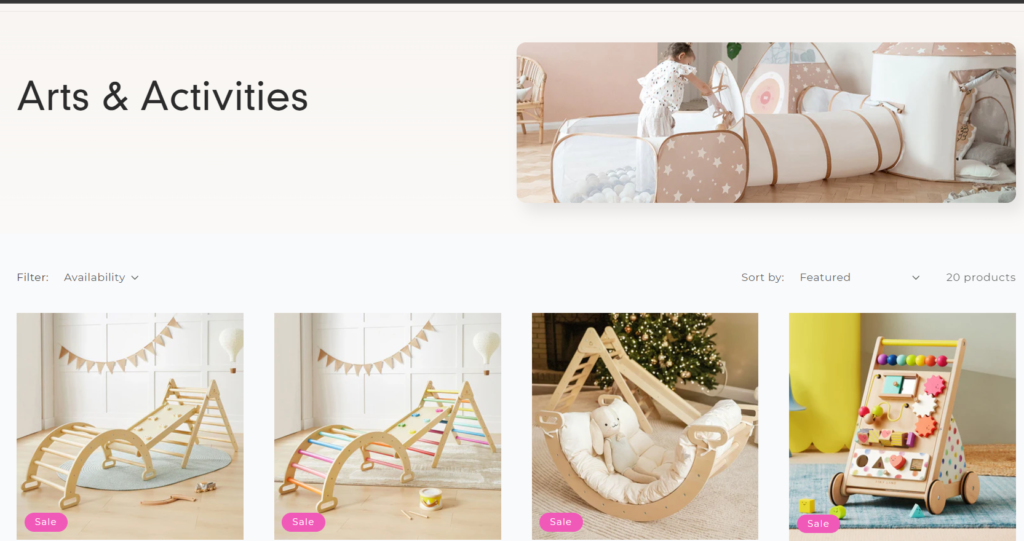Open the Availability filter dropdown

(101, 277)
